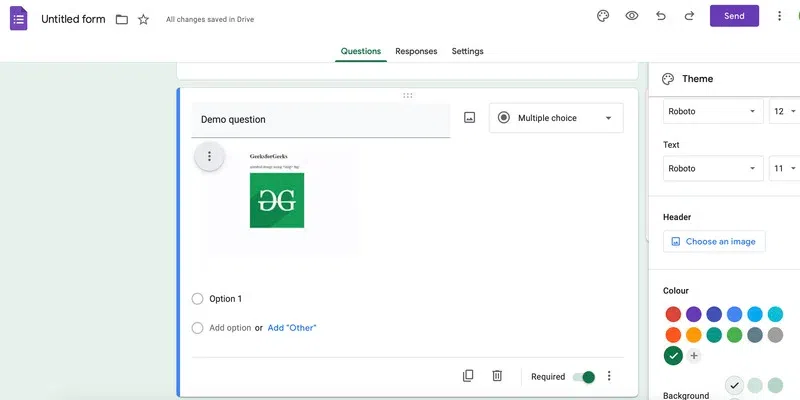This screenshot has height=400, width=800.
Task: Pick the blue colour swatch
Action: (x=734, y=314)
